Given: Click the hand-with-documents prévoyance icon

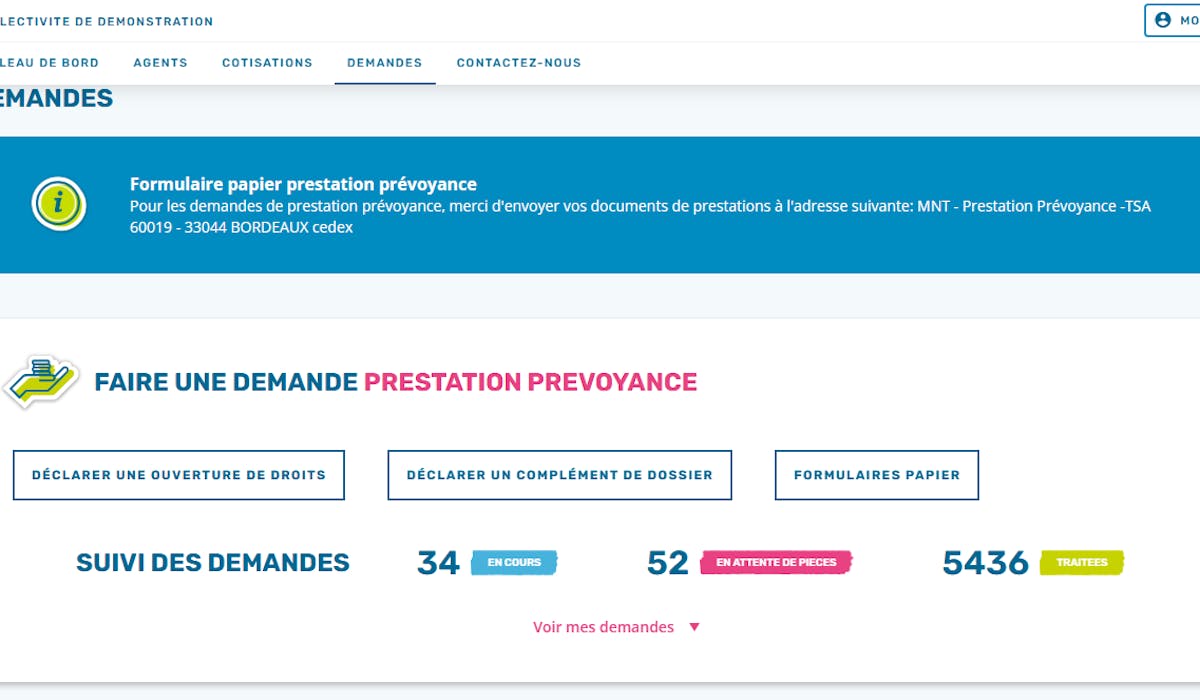Looking at the screenshot, I should point(41,381).
